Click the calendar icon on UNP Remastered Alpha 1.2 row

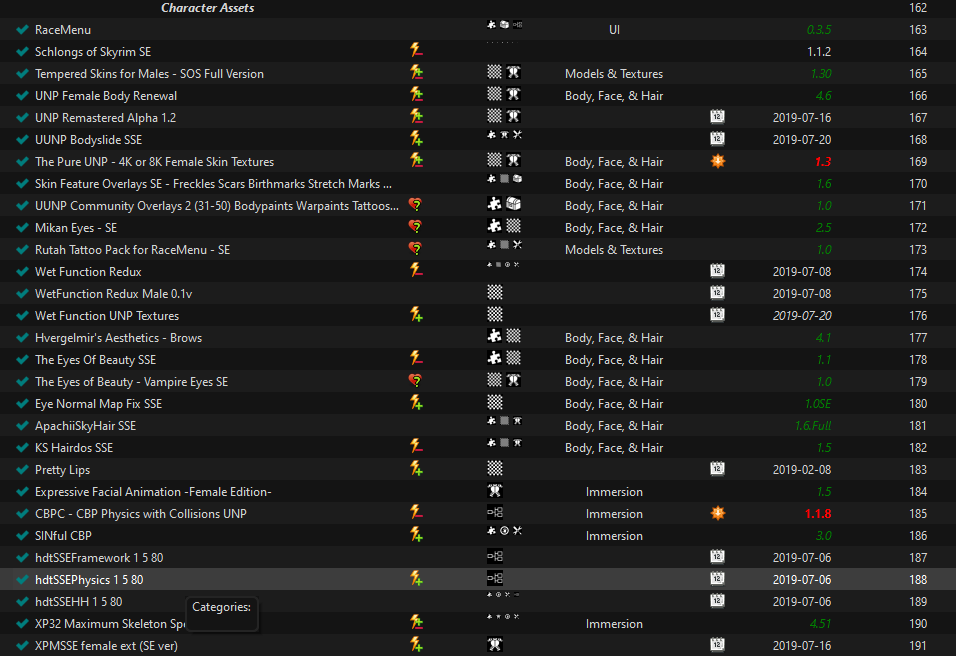click(718, 117)
